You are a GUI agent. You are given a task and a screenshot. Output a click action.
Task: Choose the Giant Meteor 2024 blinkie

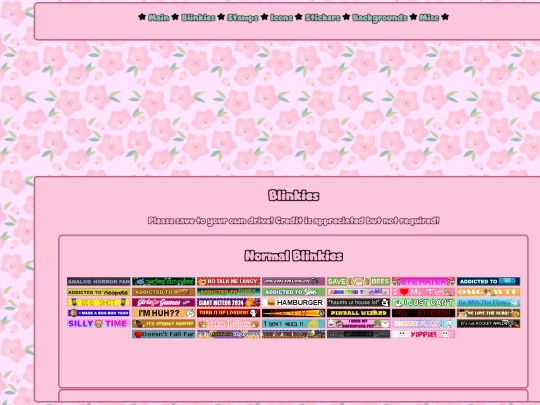click(x=228, y=302)
